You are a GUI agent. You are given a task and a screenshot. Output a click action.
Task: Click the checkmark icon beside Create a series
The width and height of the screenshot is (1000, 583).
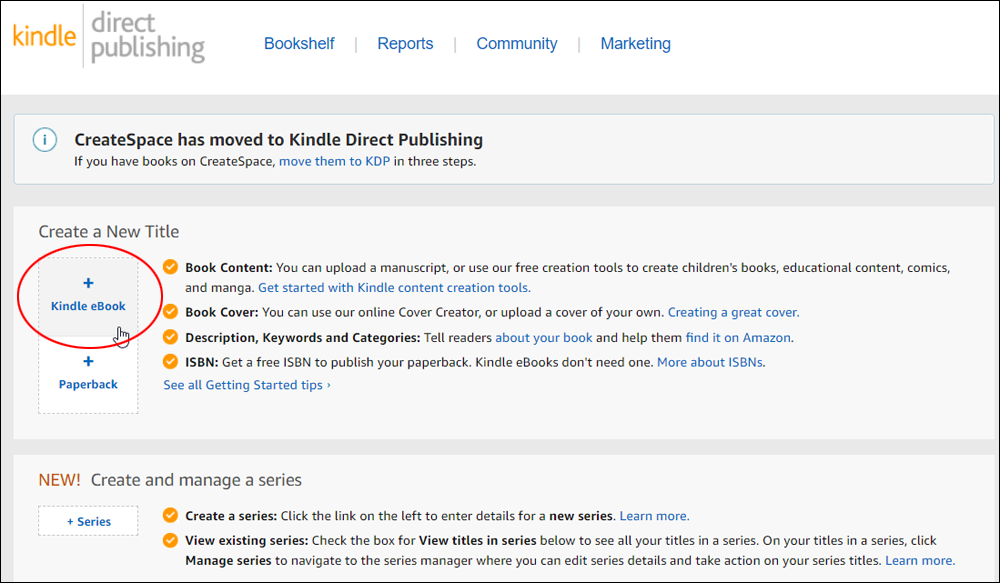pyautogui.click(x=170, y=515)
